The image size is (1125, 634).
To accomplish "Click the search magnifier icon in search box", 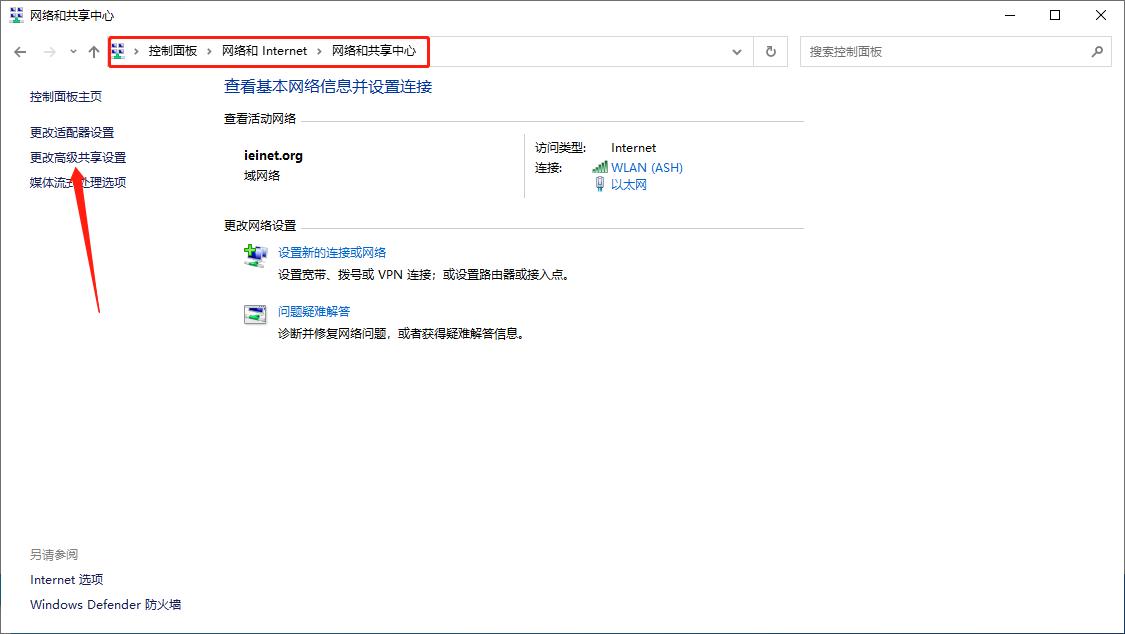I will tap(1097, 51).
